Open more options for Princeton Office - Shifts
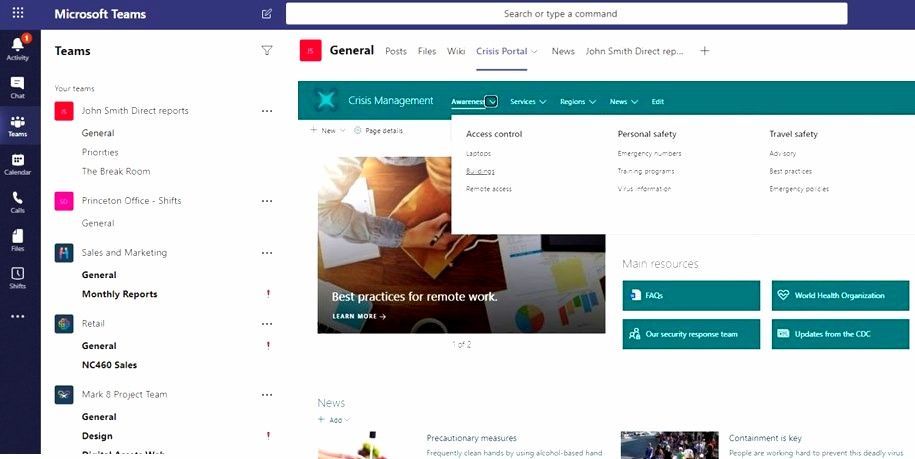Viewport: 915px width, 459px height. coord(267,201)
